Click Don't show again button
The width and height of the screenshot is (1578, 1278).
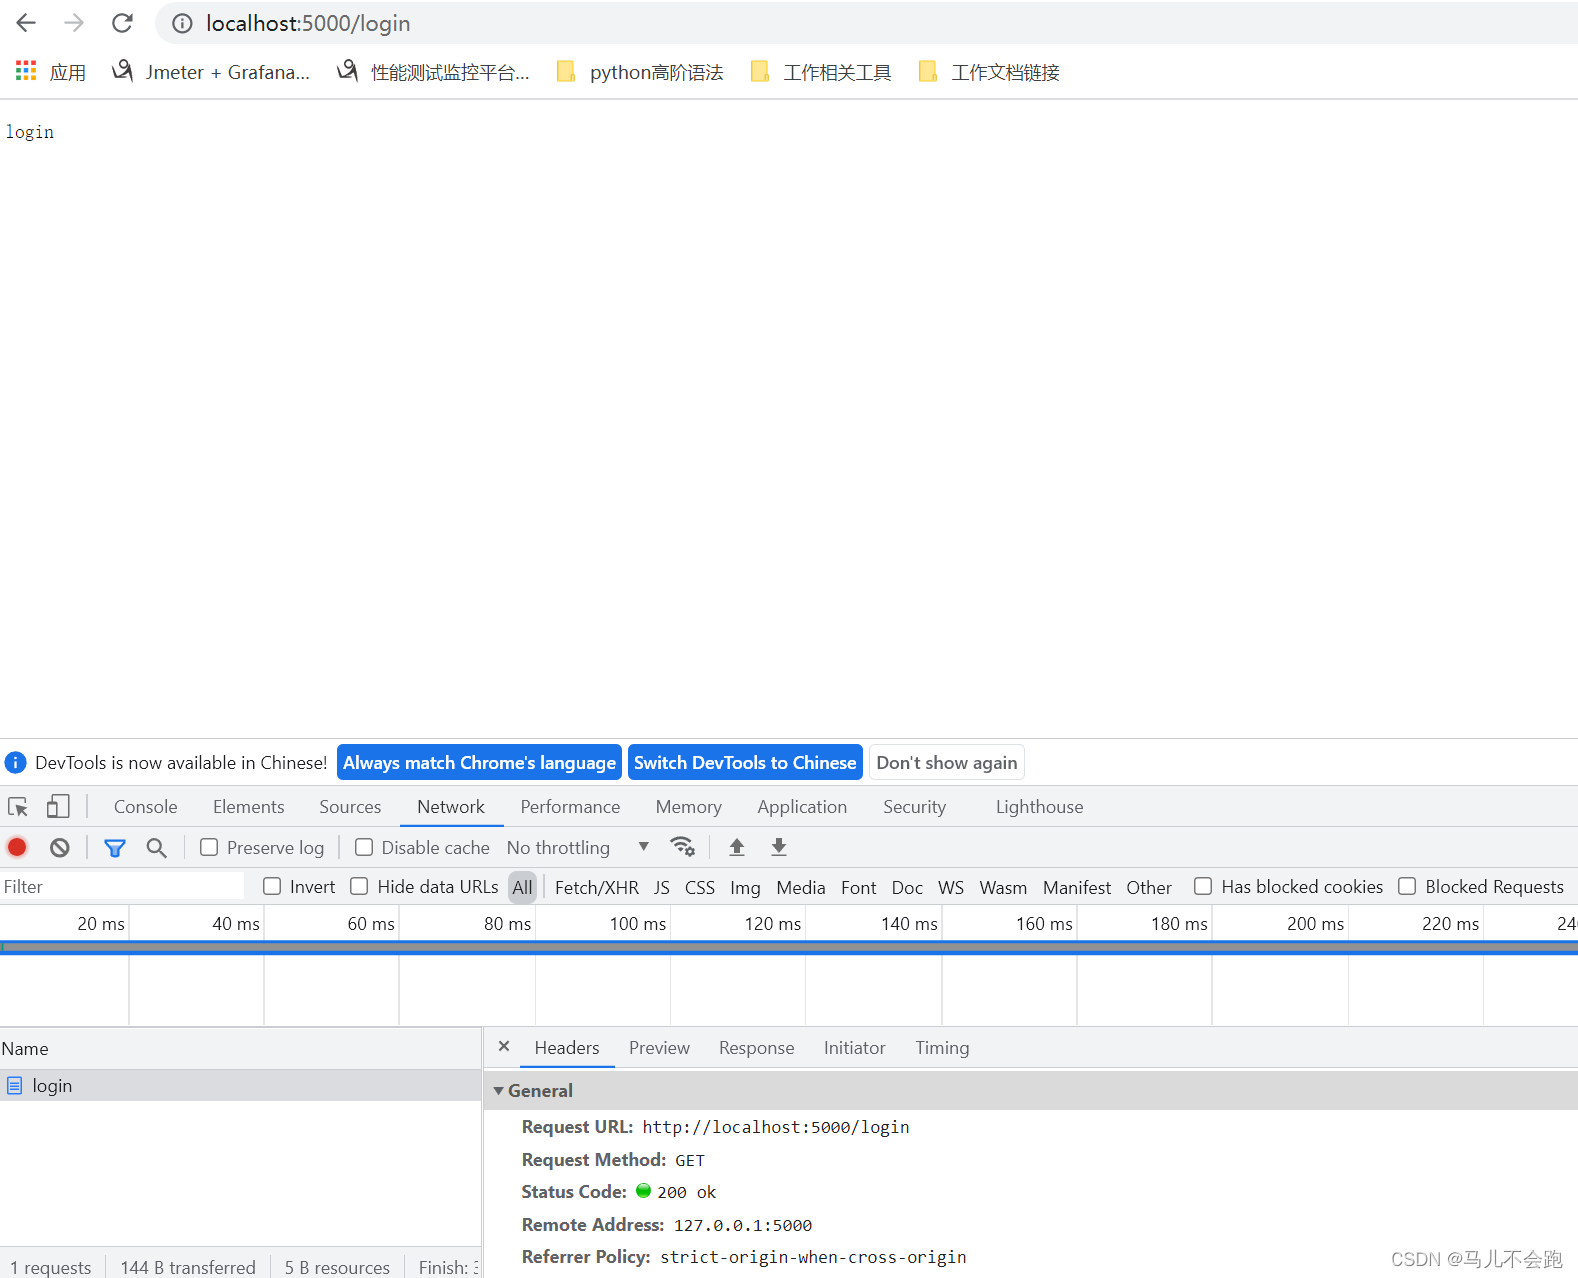[947, 763]
